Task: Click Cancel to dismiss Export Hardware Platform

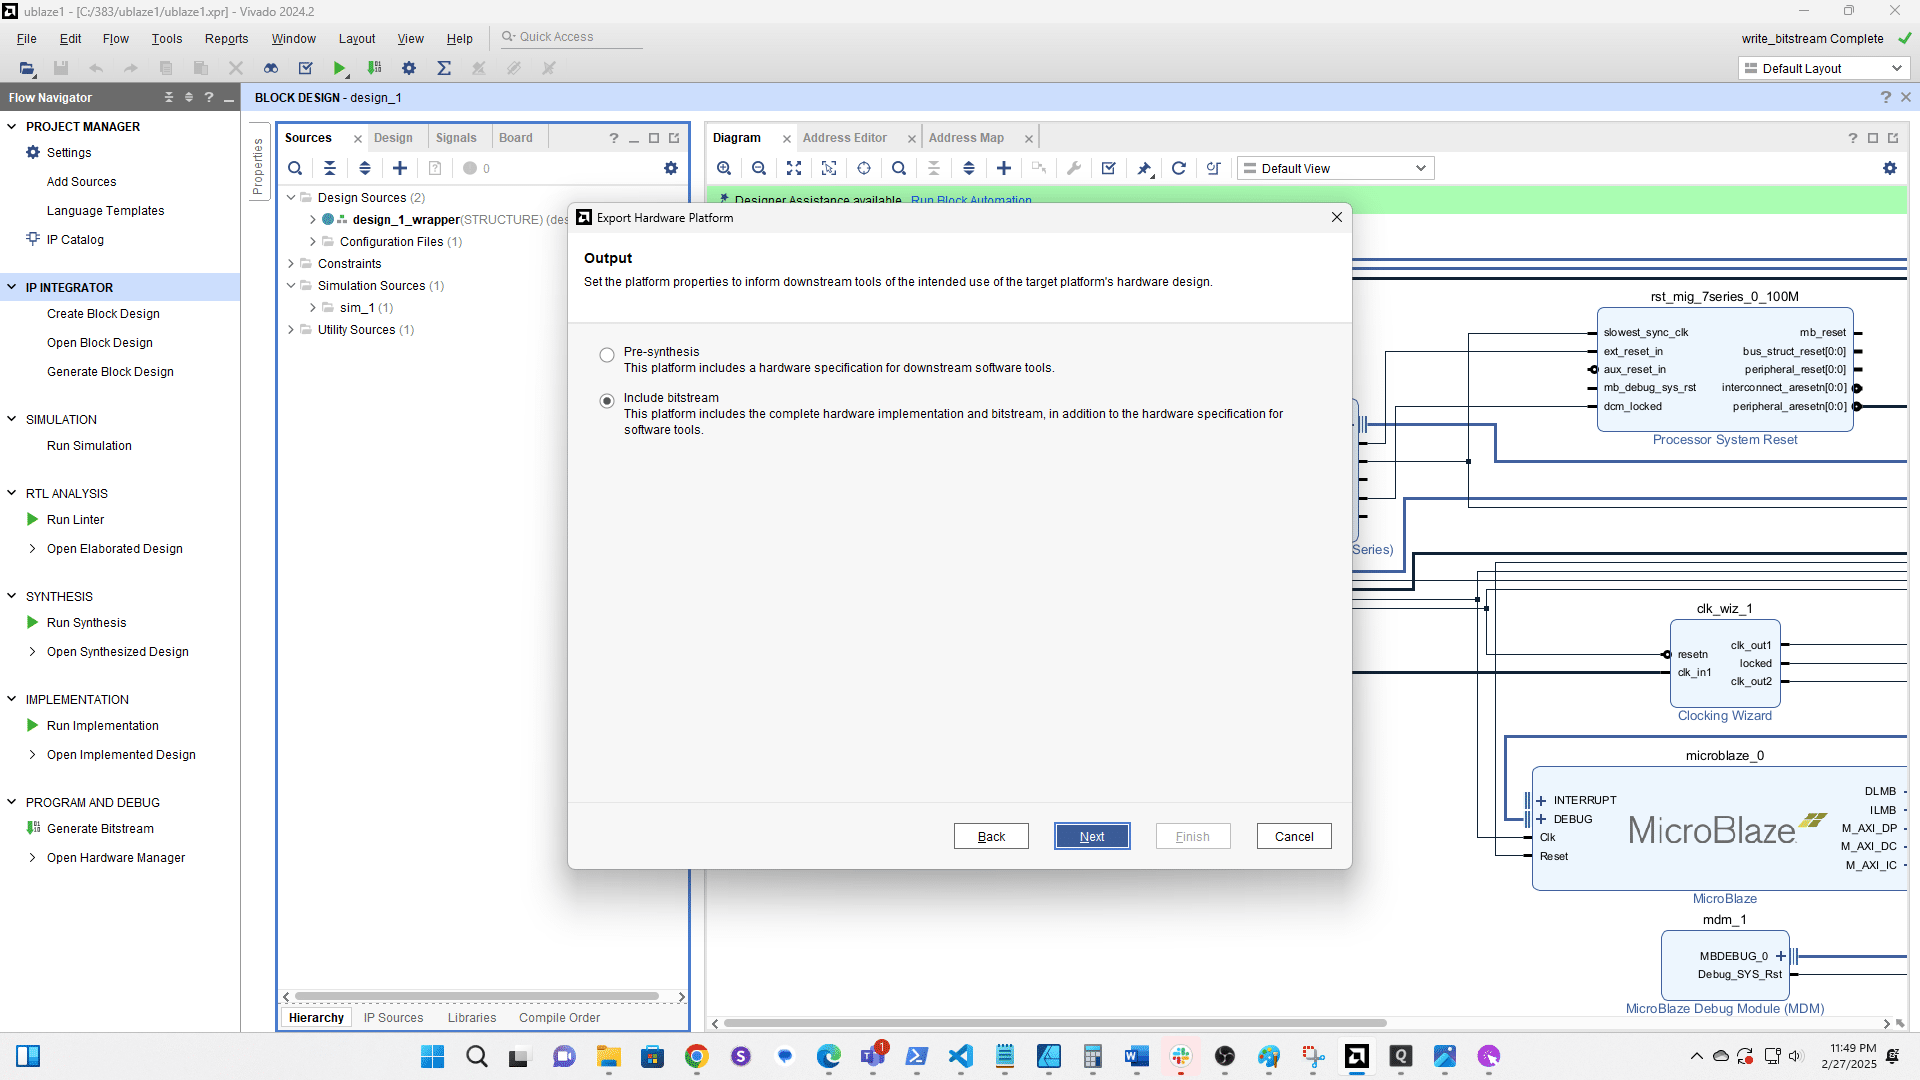Action: coord(1293,836)
